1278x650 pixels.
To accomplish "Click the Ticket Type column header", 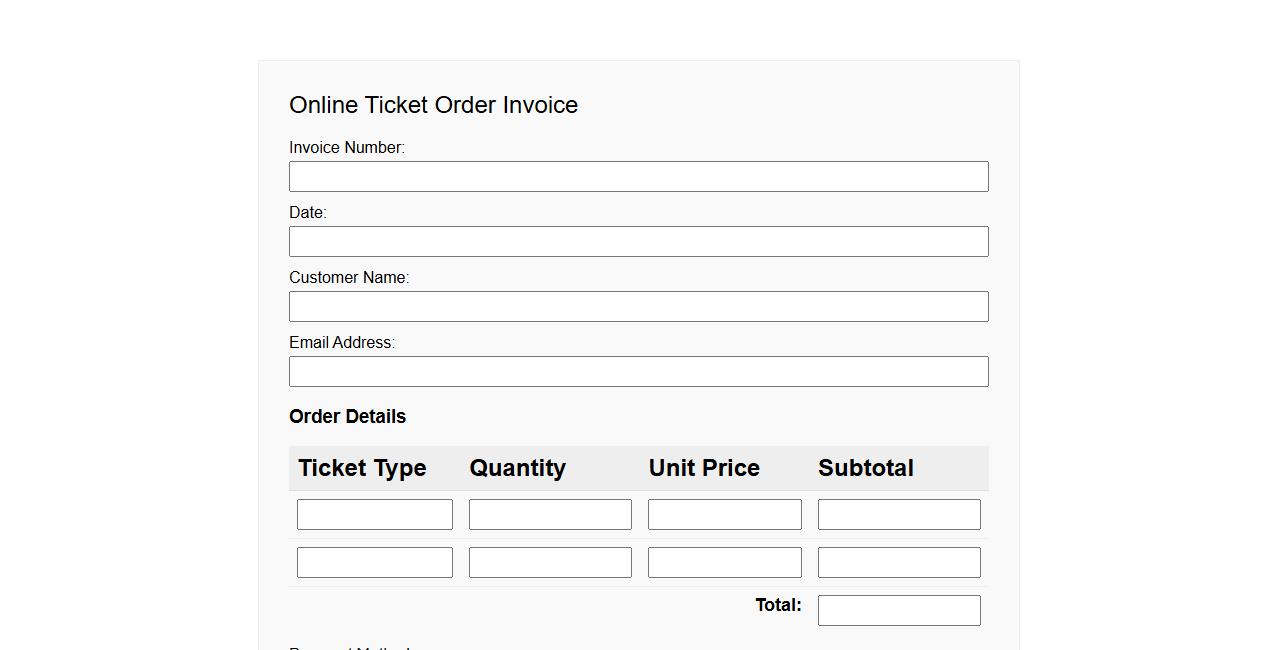I will 362,468.
